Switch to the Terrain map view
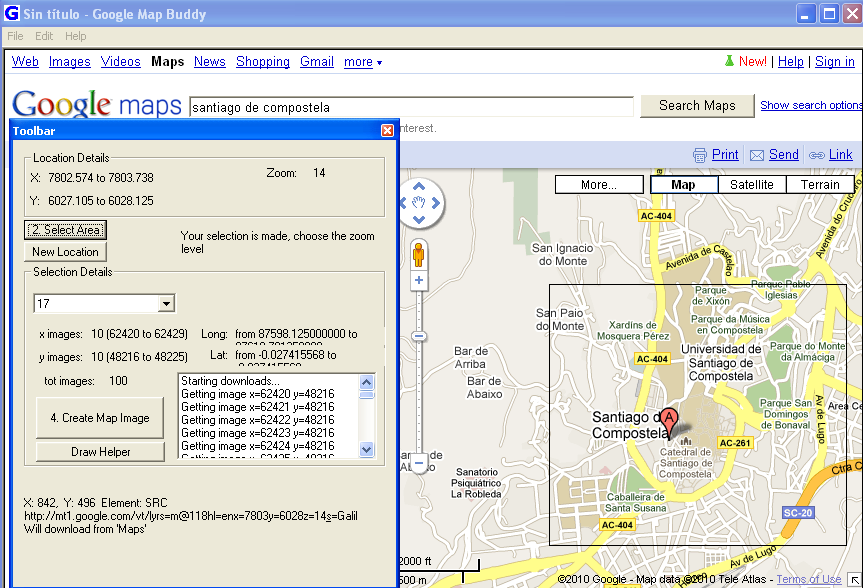This screenshot has height=588, width=863. 820,184
